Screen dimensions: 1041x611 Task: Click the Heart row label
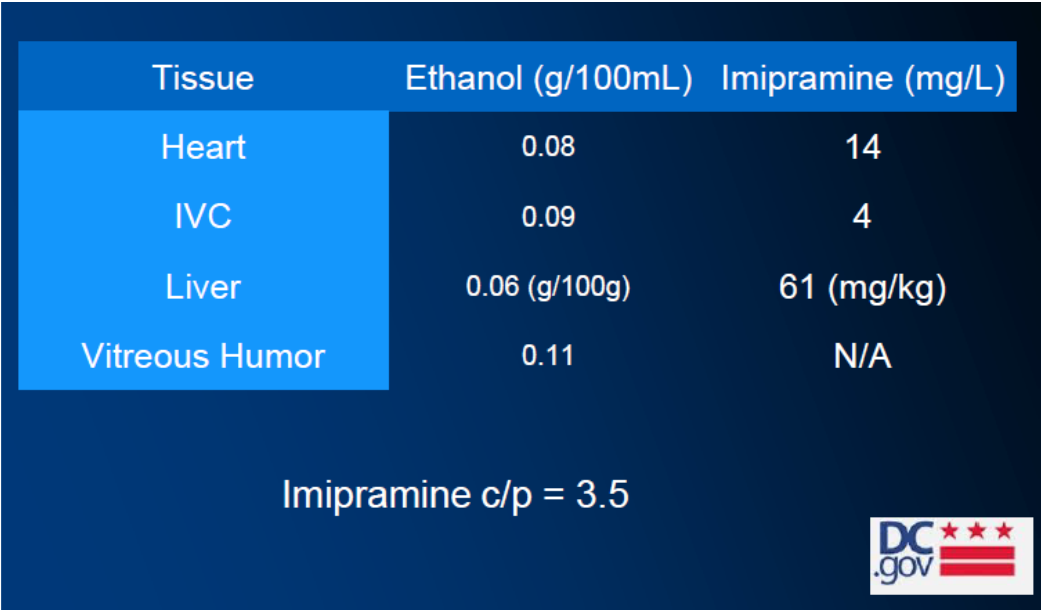pos(203,147)
